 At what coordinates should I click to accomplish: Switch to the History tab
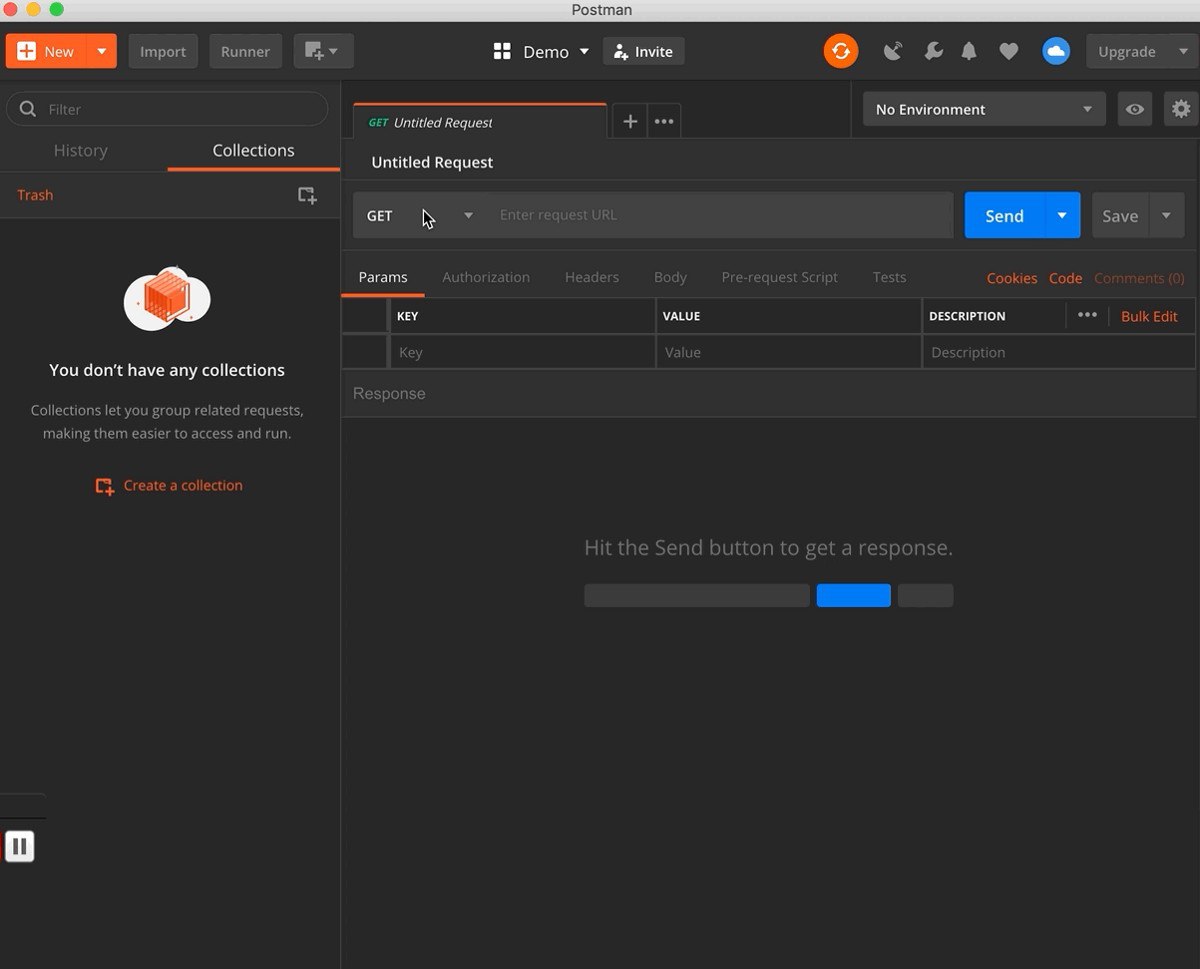(80, 150)
